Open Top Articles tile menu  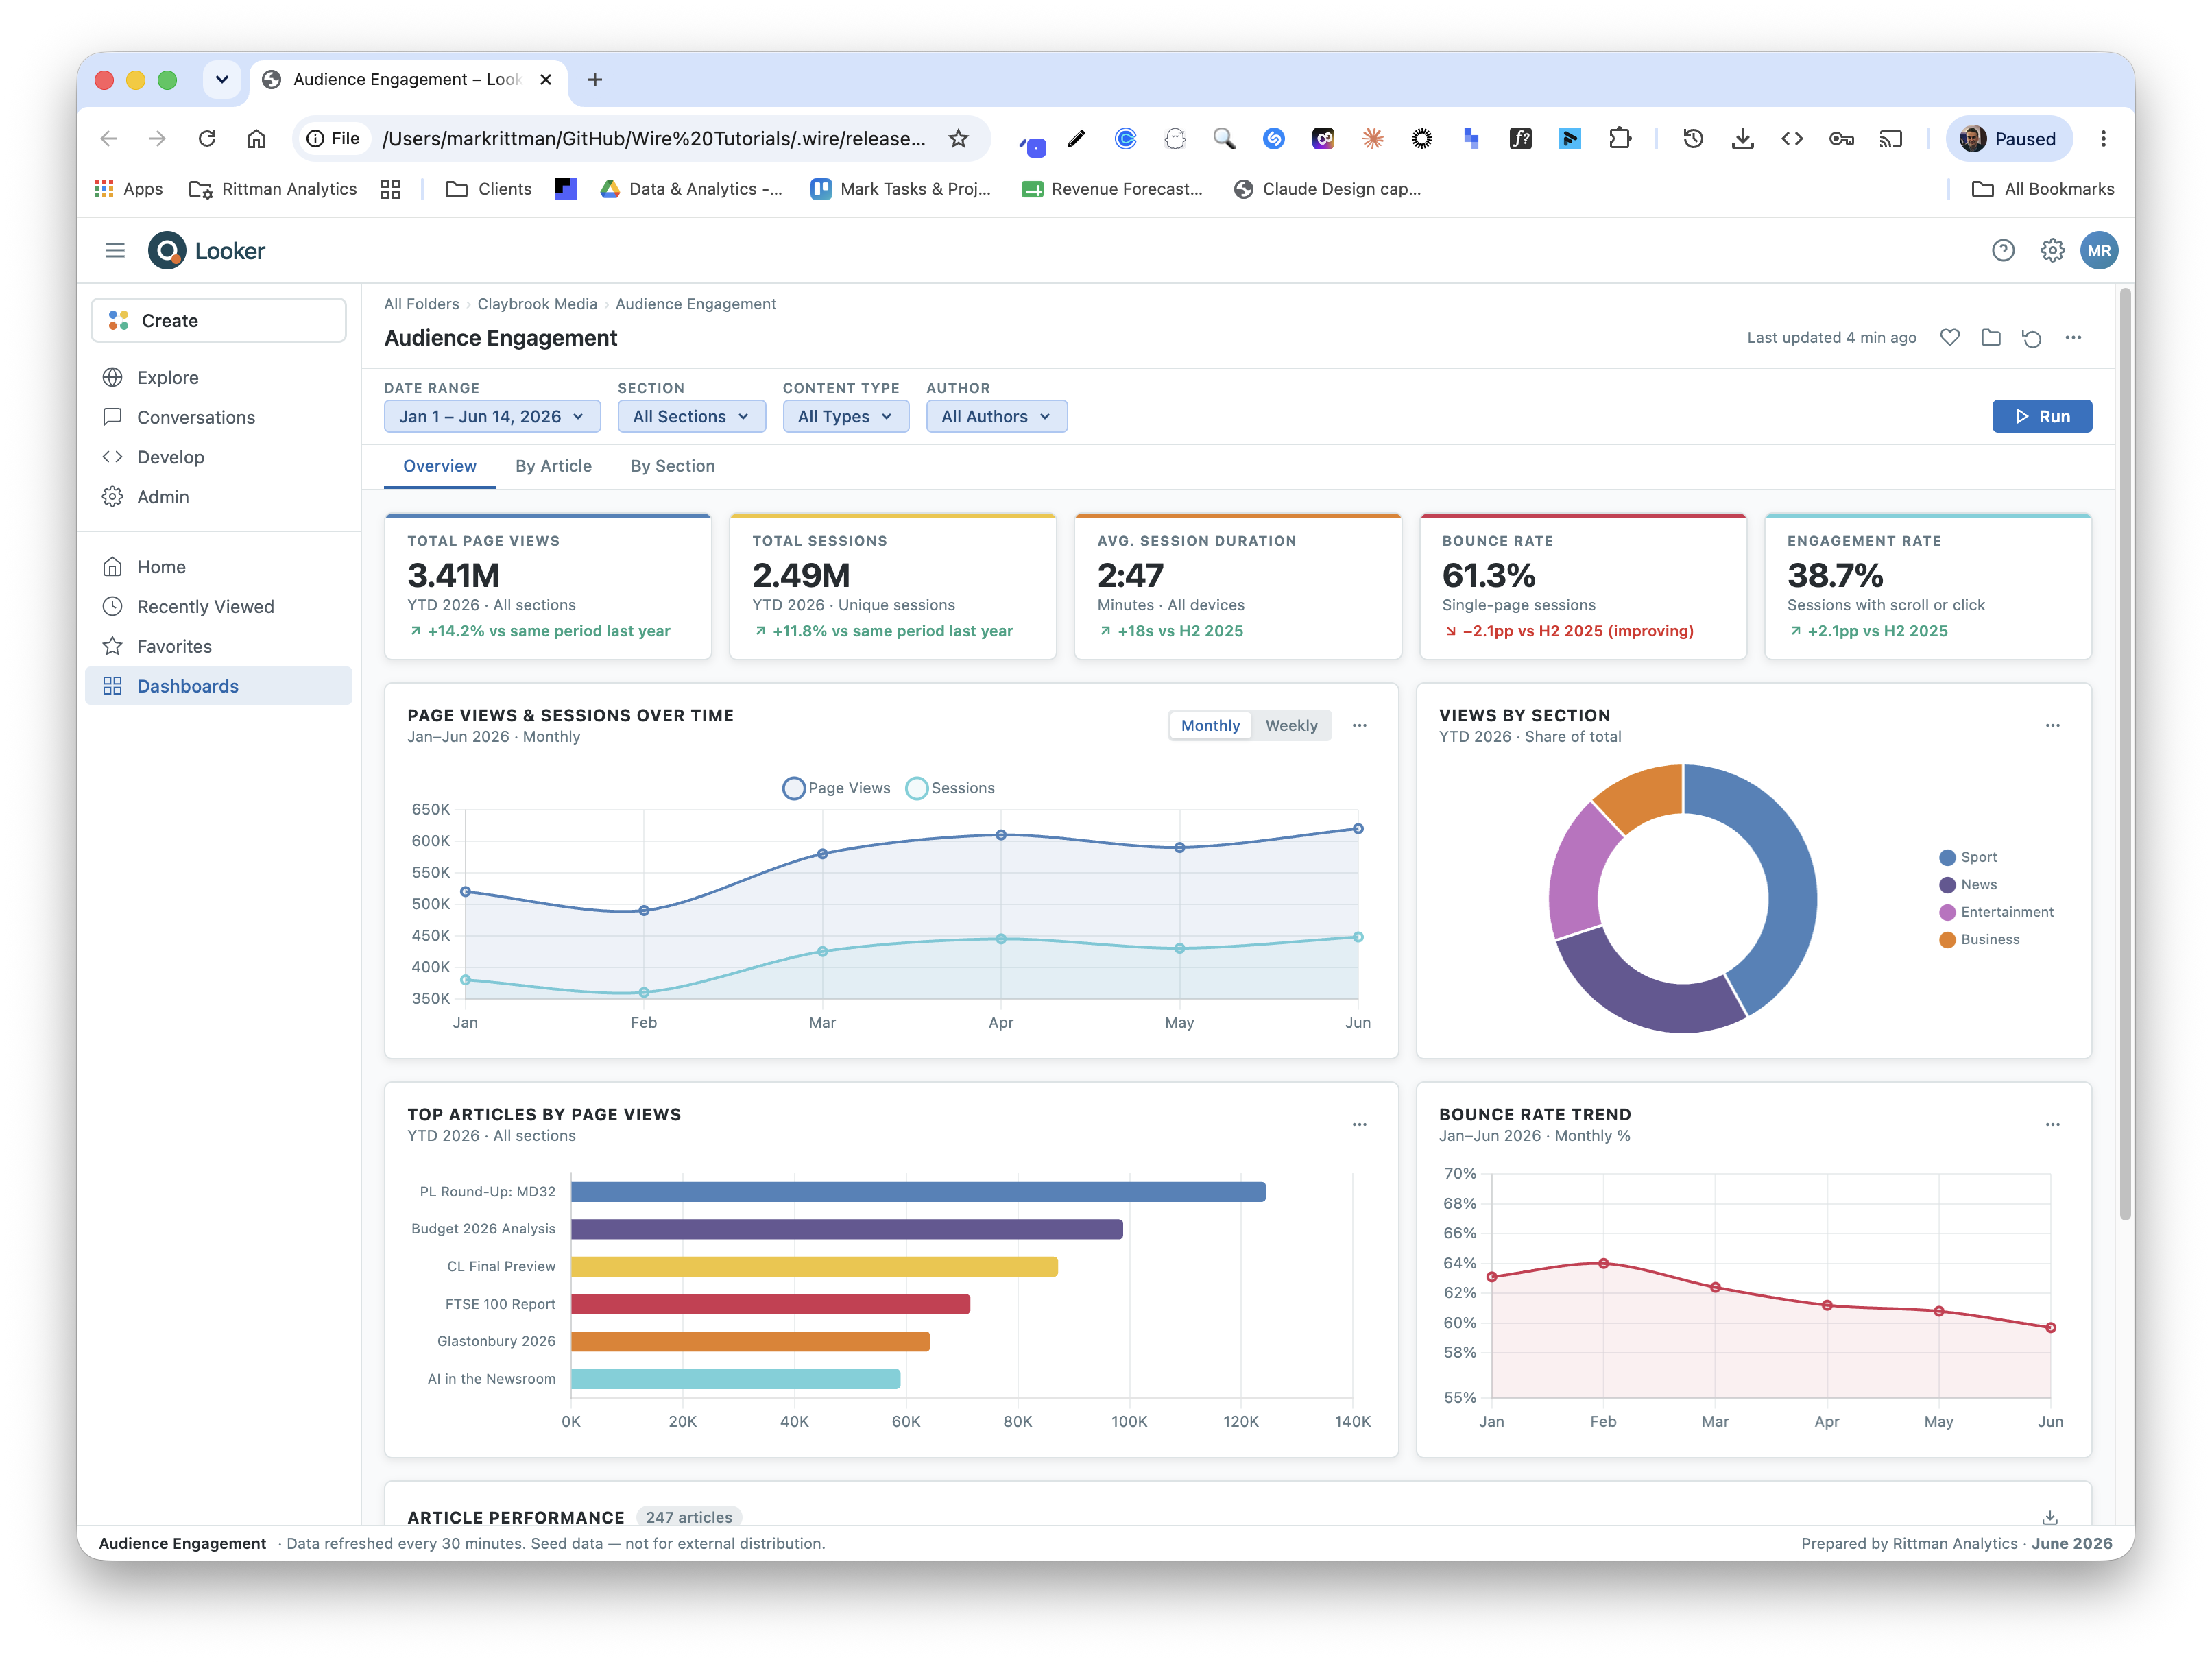1359,1124
